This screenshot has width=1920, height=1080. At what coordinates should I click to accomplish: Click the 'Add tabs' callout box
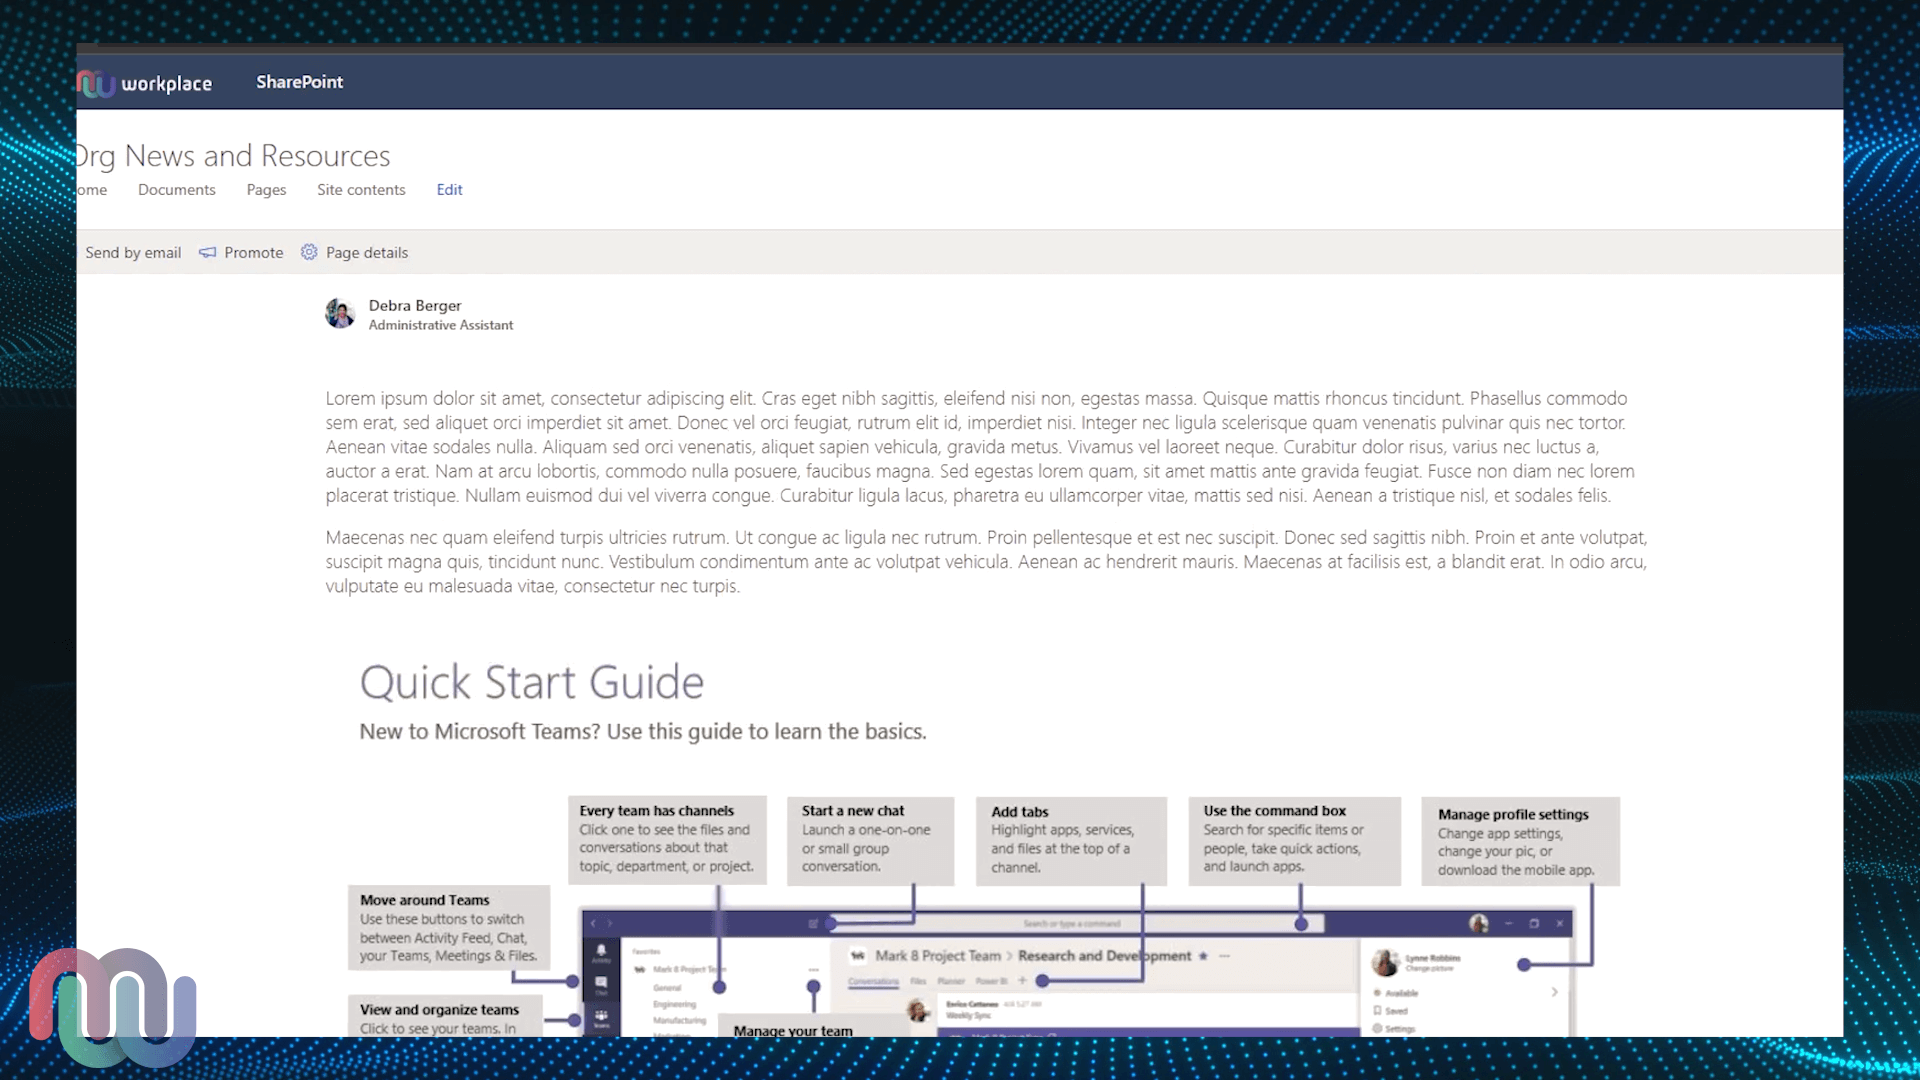1071,841
